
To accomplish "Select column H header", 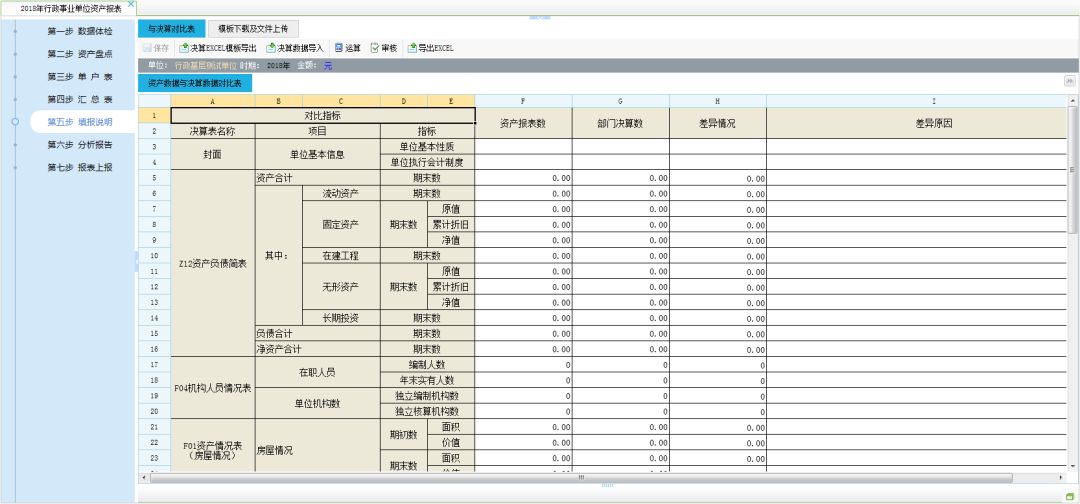I will point(718,101).
